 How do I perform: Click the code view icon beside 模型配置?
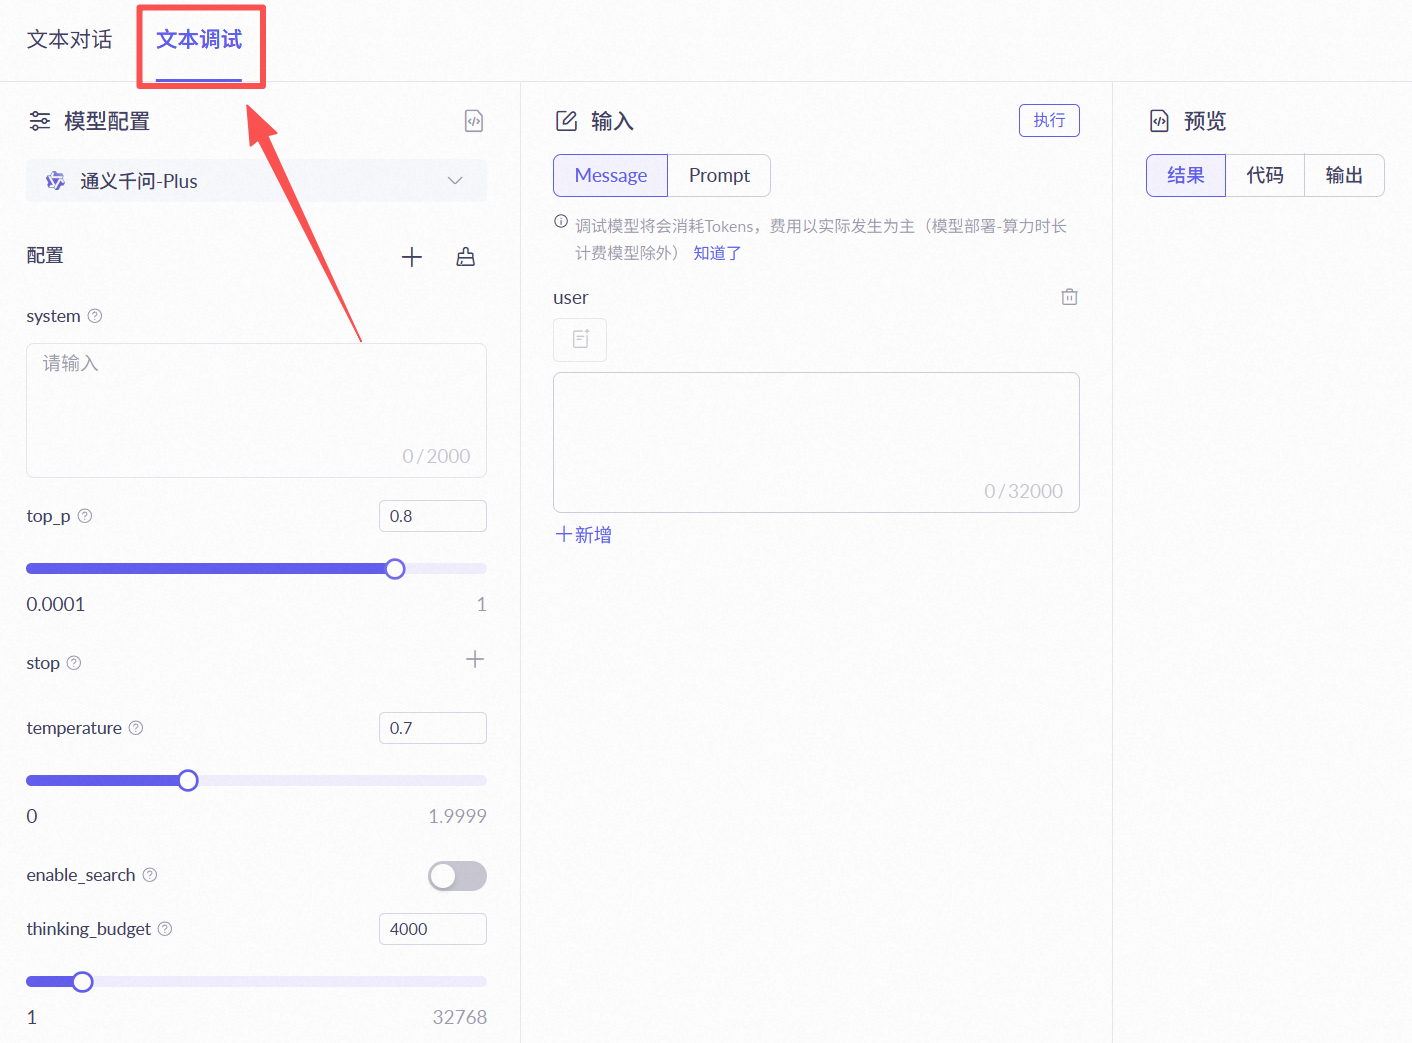tap(474, 121)
